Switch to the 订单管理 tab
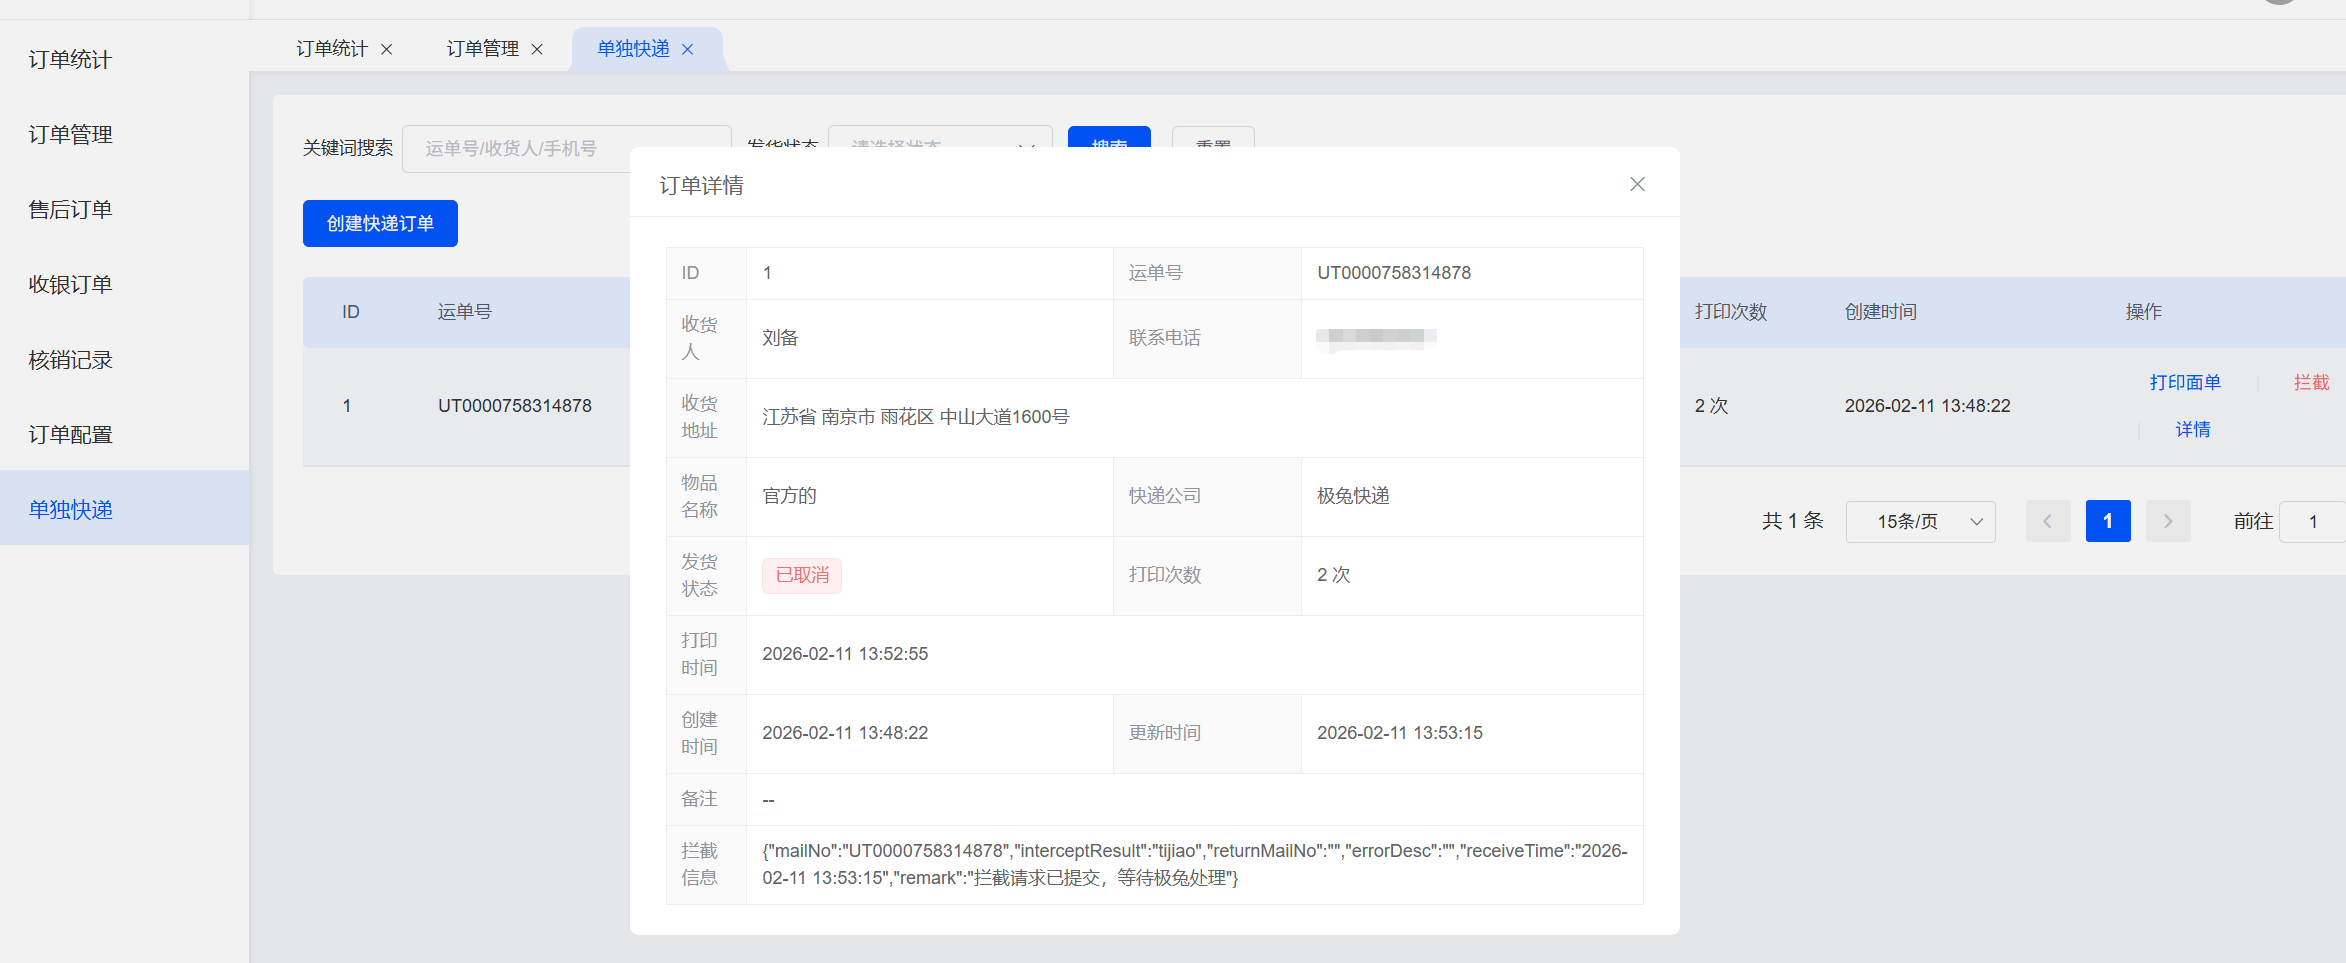The width and height of the screenshot is (2346, 963). tap(482, 49)
